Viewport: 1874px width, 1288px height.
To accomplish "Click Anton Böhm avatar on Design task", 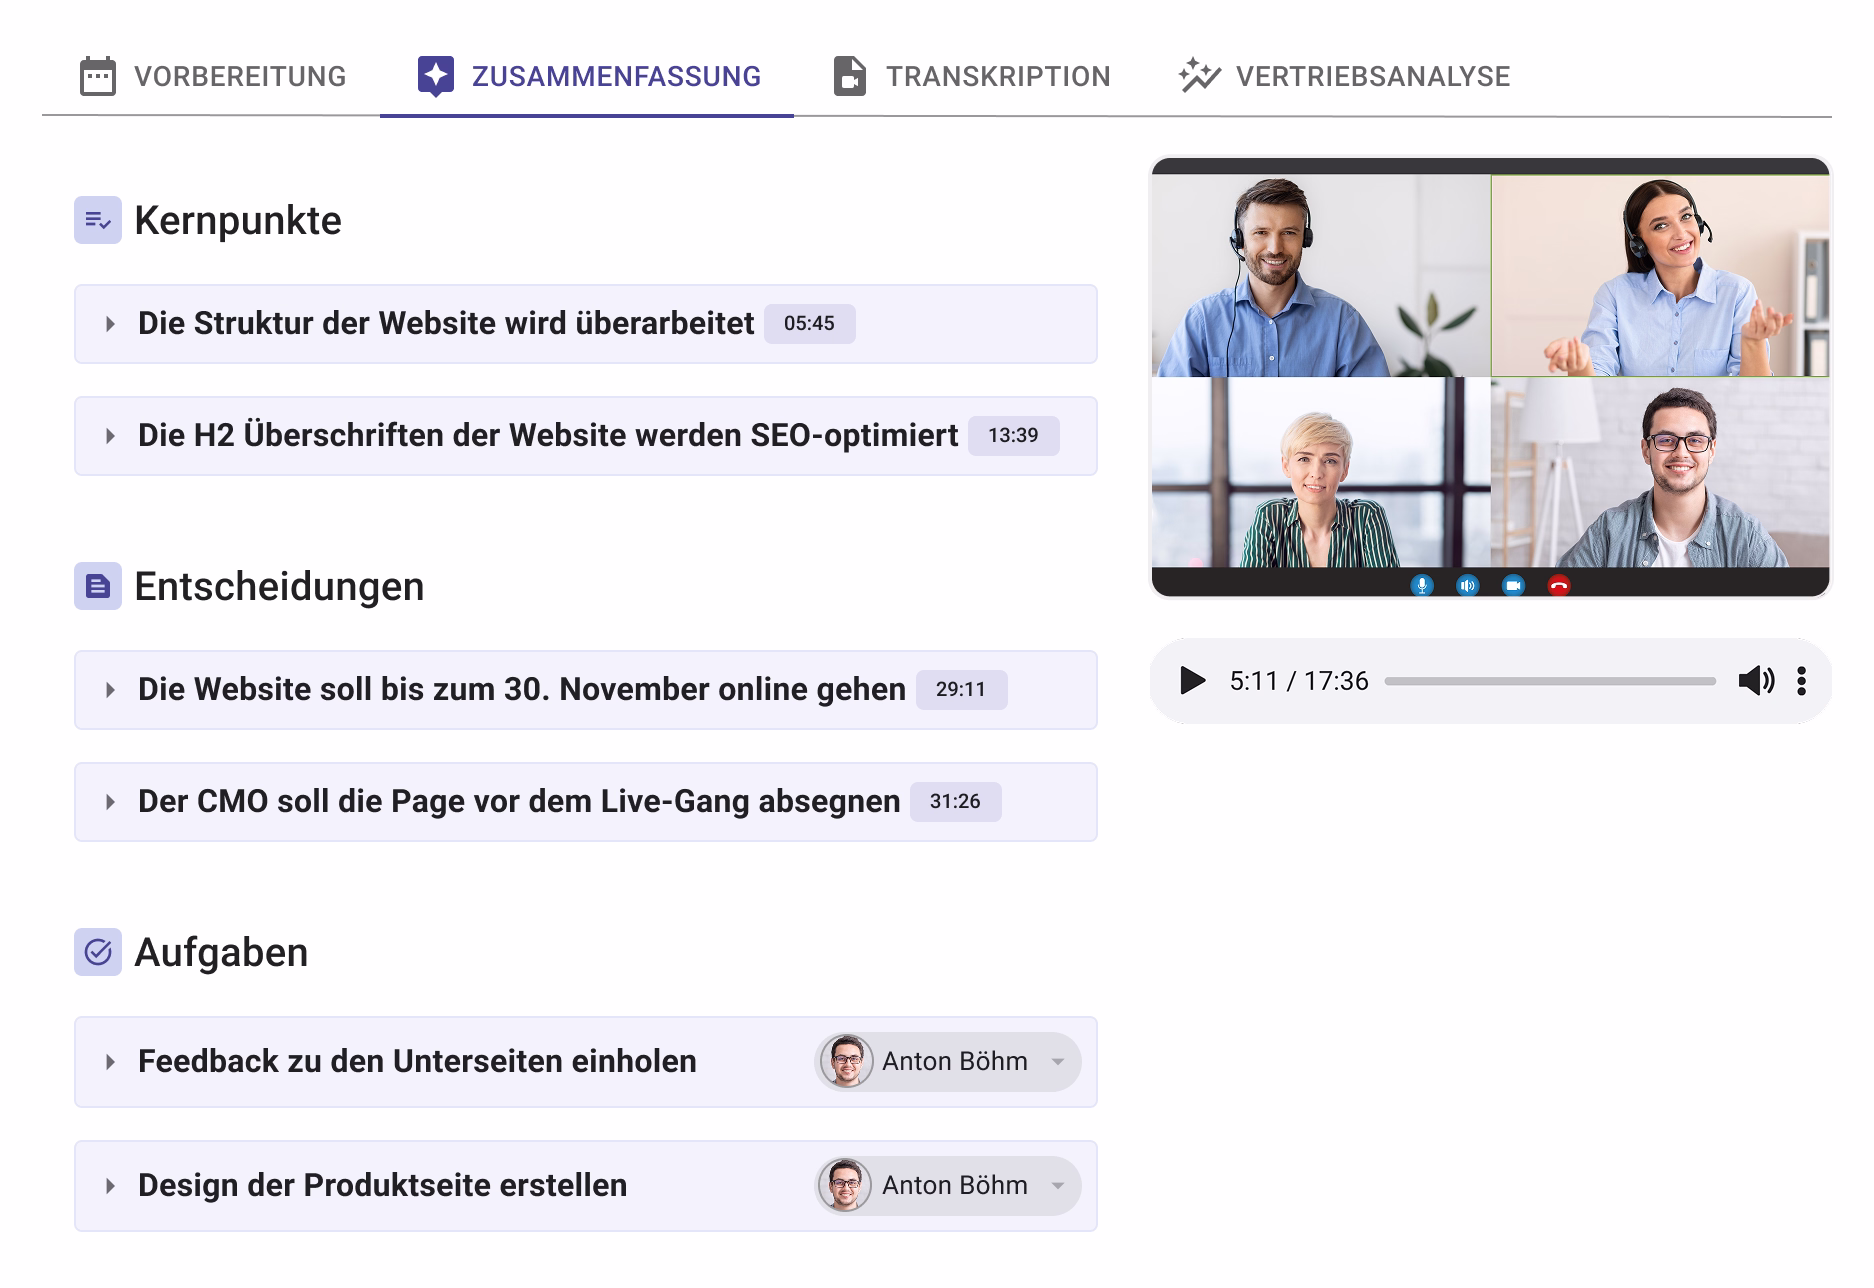I will click(x=846, y=1185).
